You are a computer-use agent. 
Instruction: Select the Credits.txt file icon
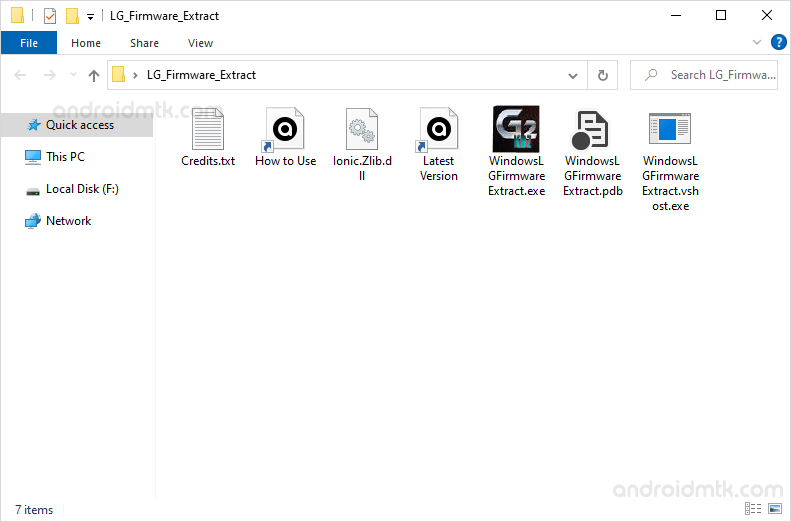(x=208, y=129)
